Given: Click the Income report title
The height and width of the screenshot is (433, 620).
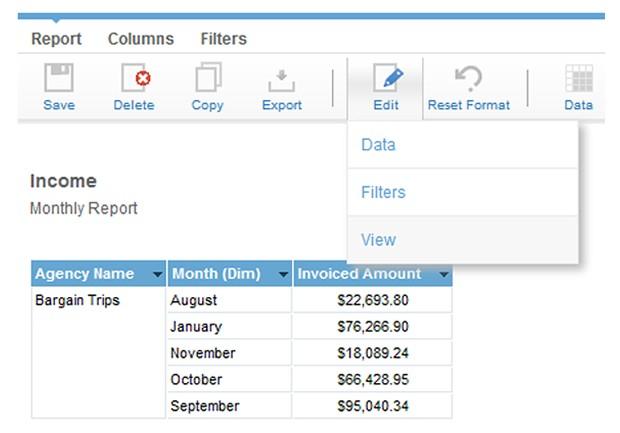Looking at the screenshot, I should pos(63,181).
